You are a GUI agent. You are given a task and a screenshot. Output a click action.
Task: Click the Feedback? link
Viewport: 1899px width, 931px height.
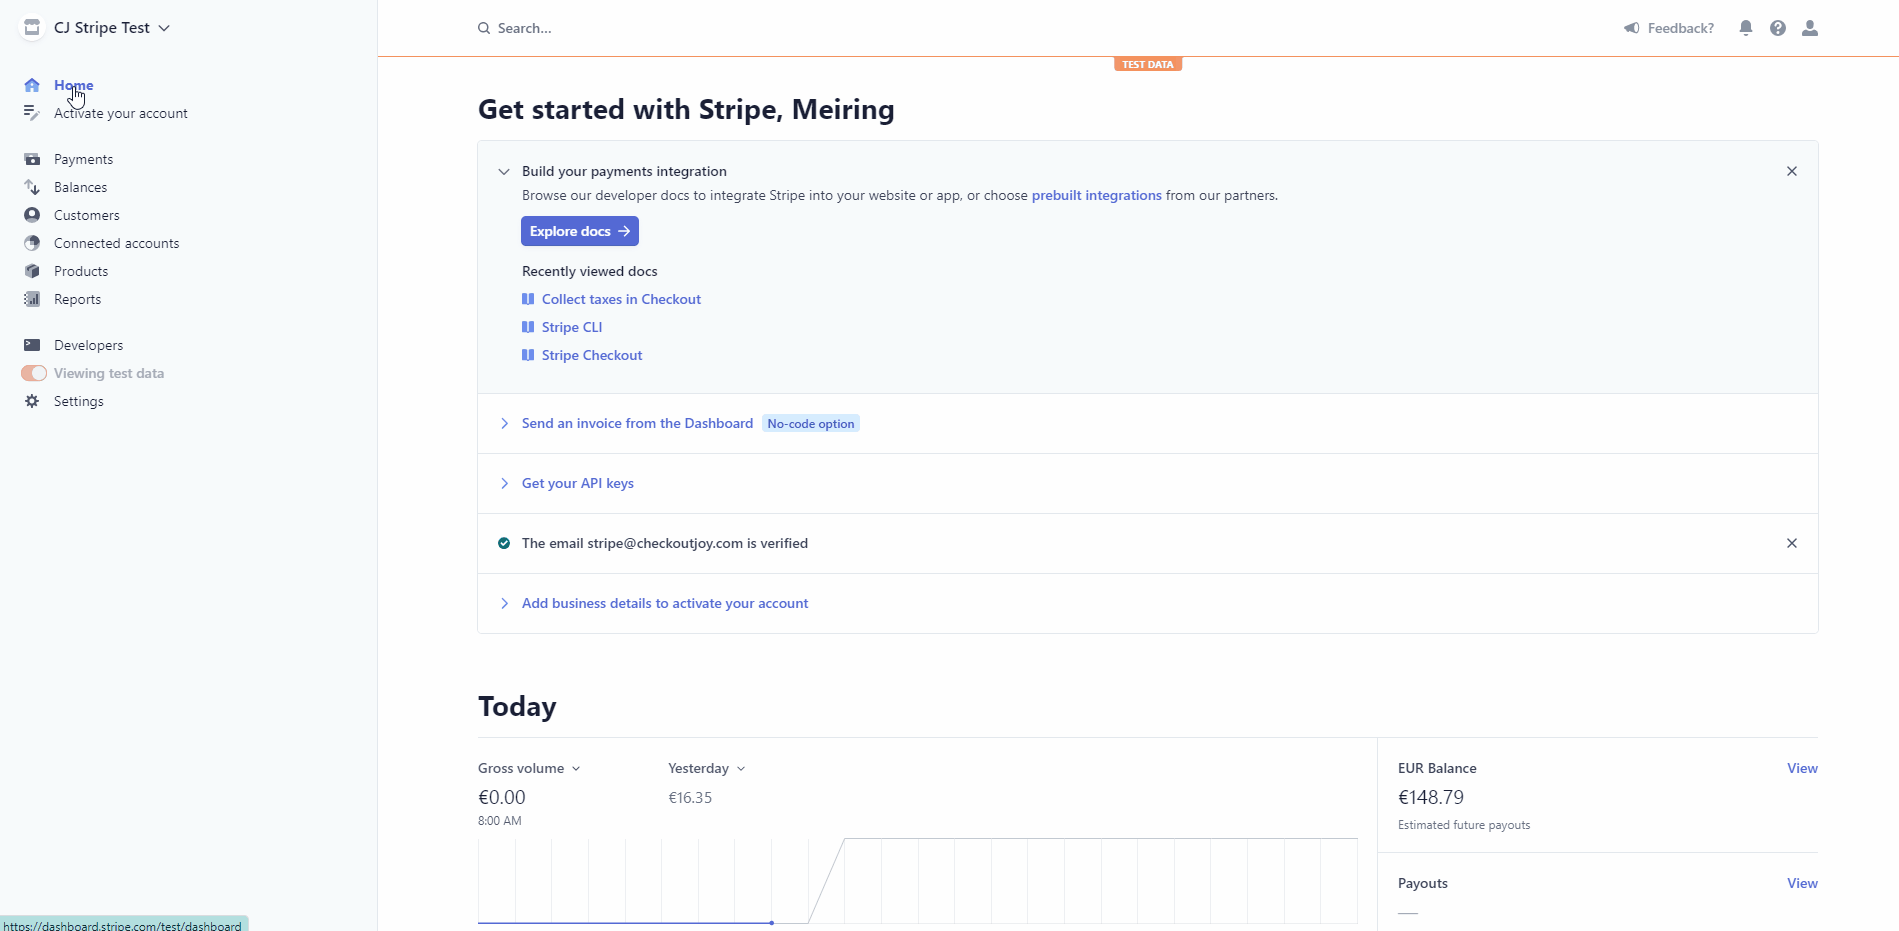[1680, 28]
